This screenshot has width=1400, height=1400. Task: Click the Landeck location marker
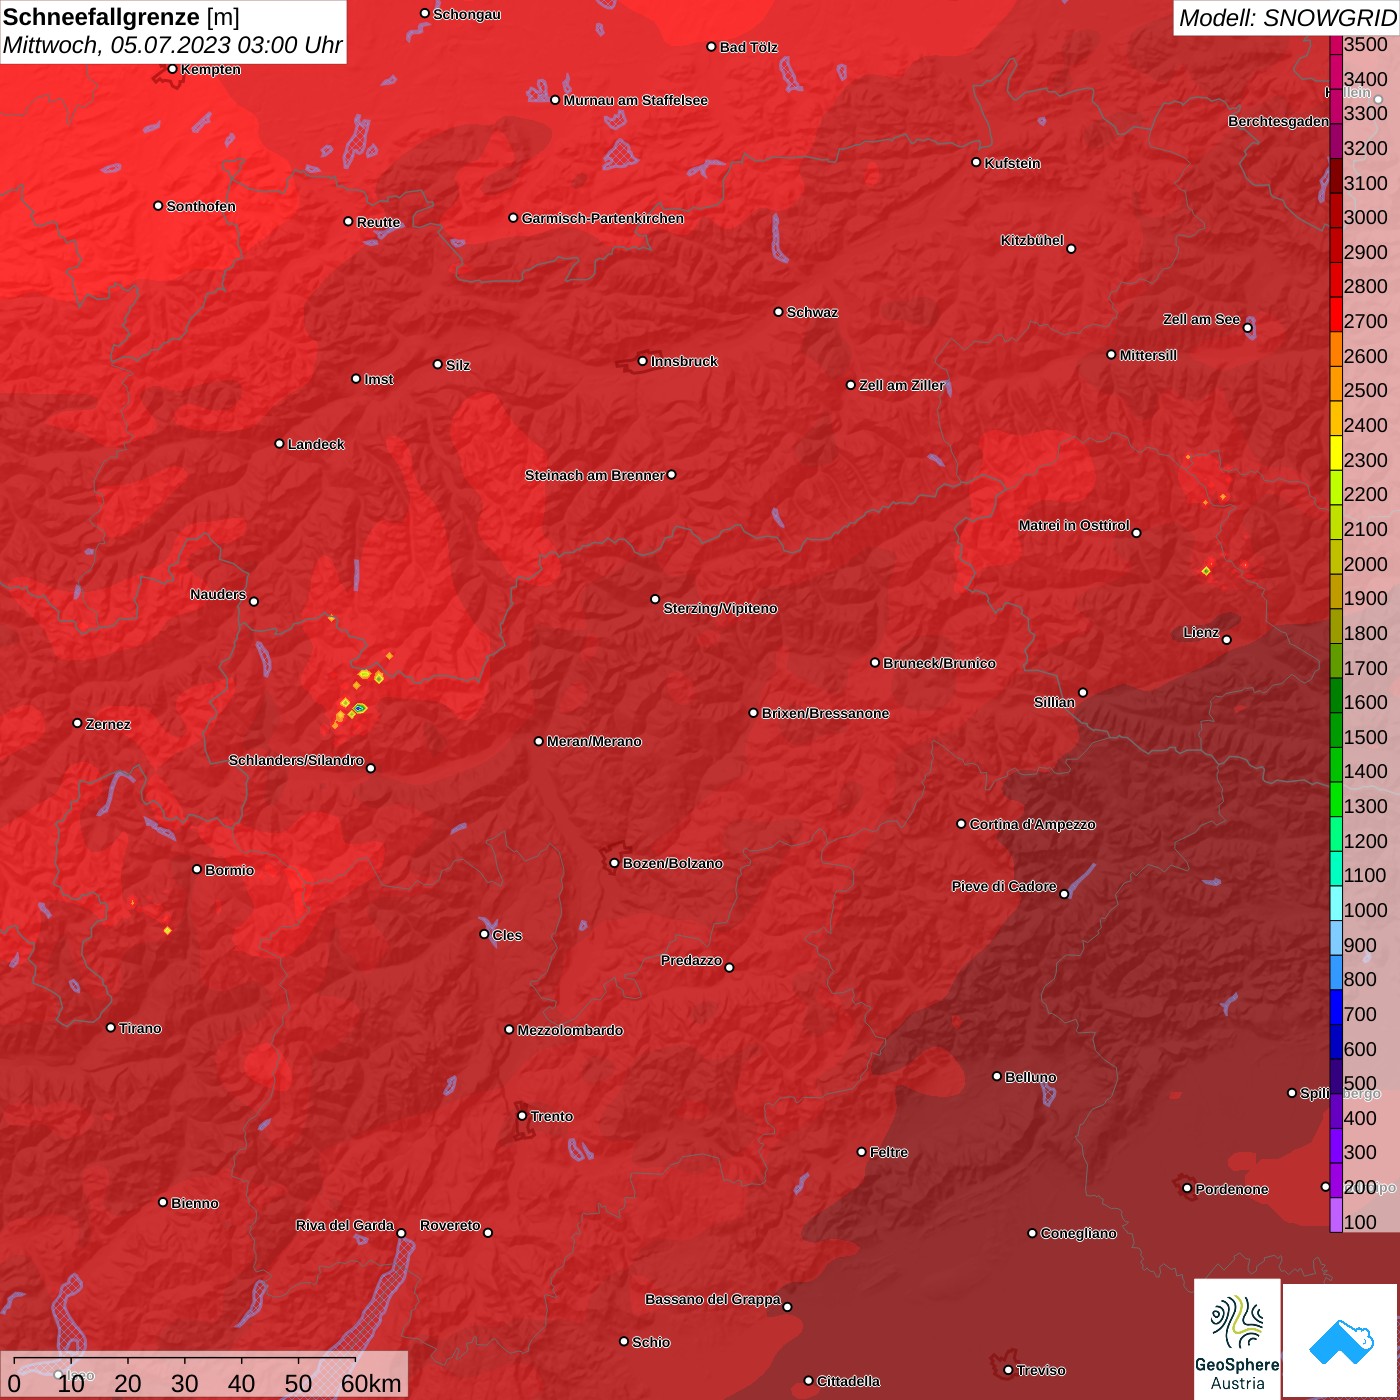(x=279, y=443)
